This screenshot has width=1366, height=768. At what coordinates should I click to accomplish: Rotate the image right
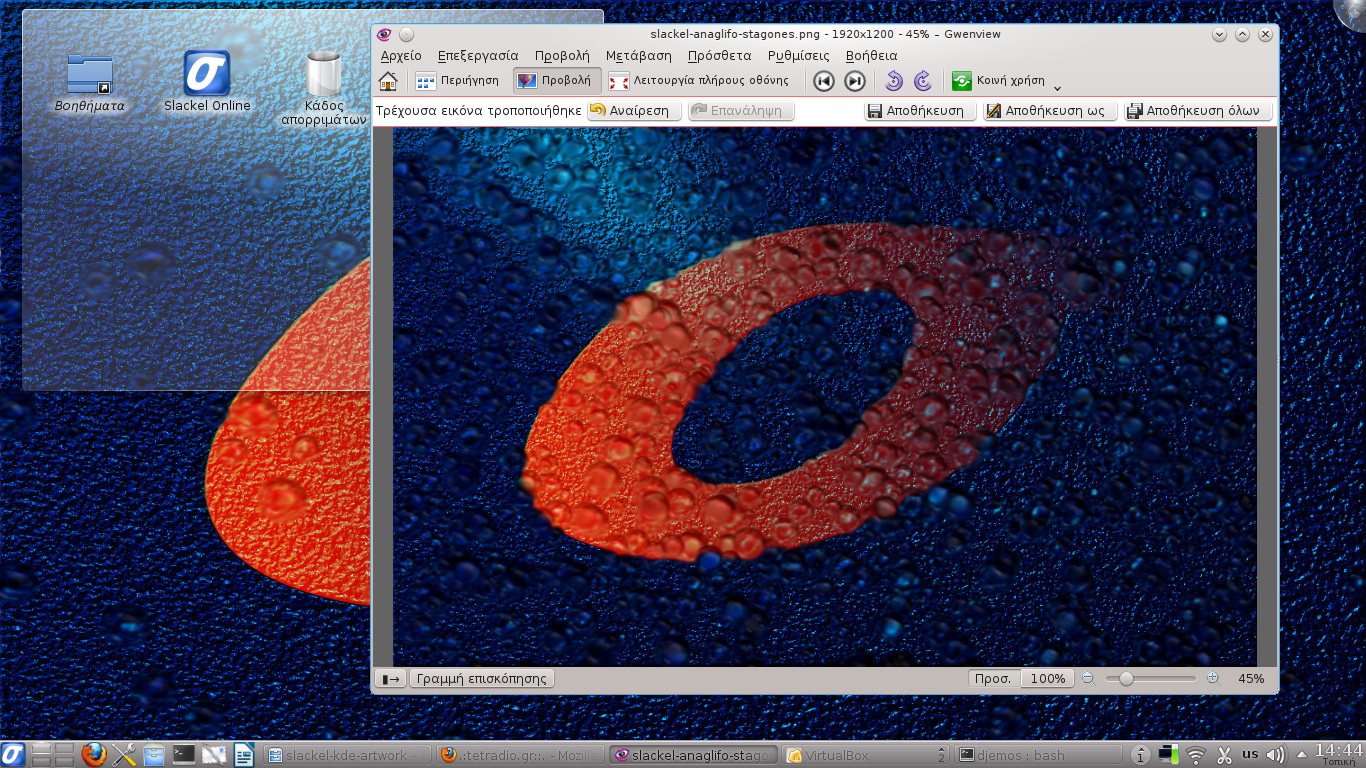pos(923,81)
